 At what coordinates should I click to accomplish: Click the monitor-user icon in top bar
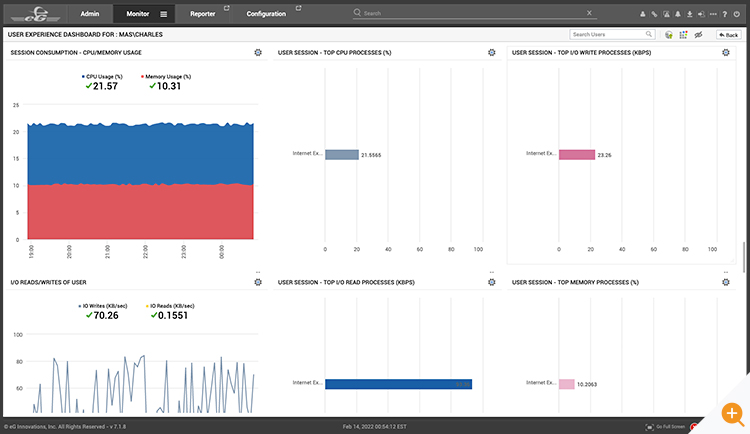666,14
